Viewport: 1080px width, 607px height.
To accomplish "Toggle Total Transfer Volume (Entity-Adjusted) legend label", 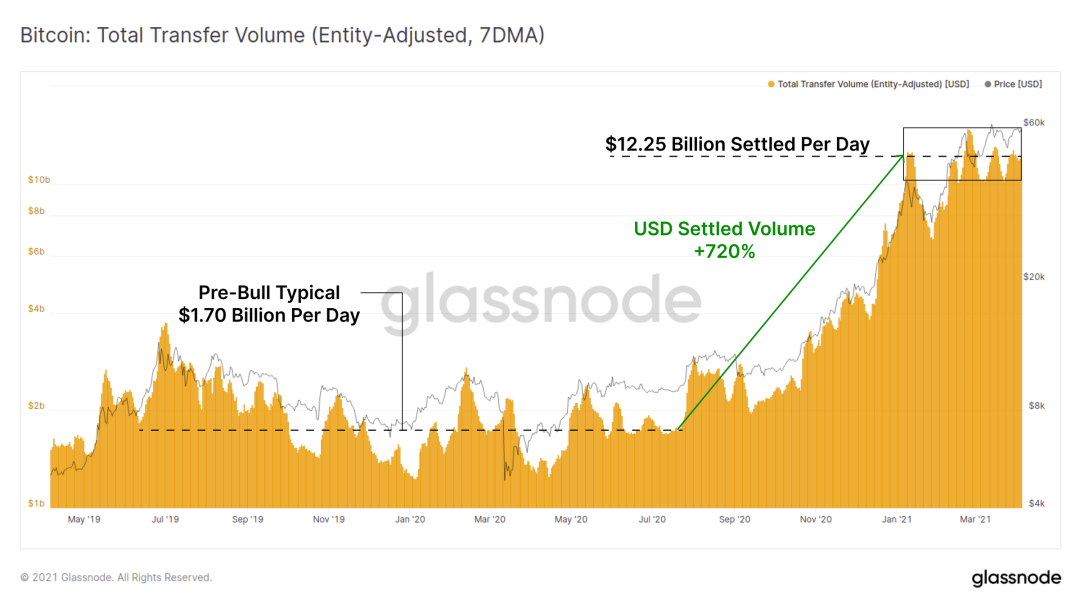I will [x=872, y=85].
